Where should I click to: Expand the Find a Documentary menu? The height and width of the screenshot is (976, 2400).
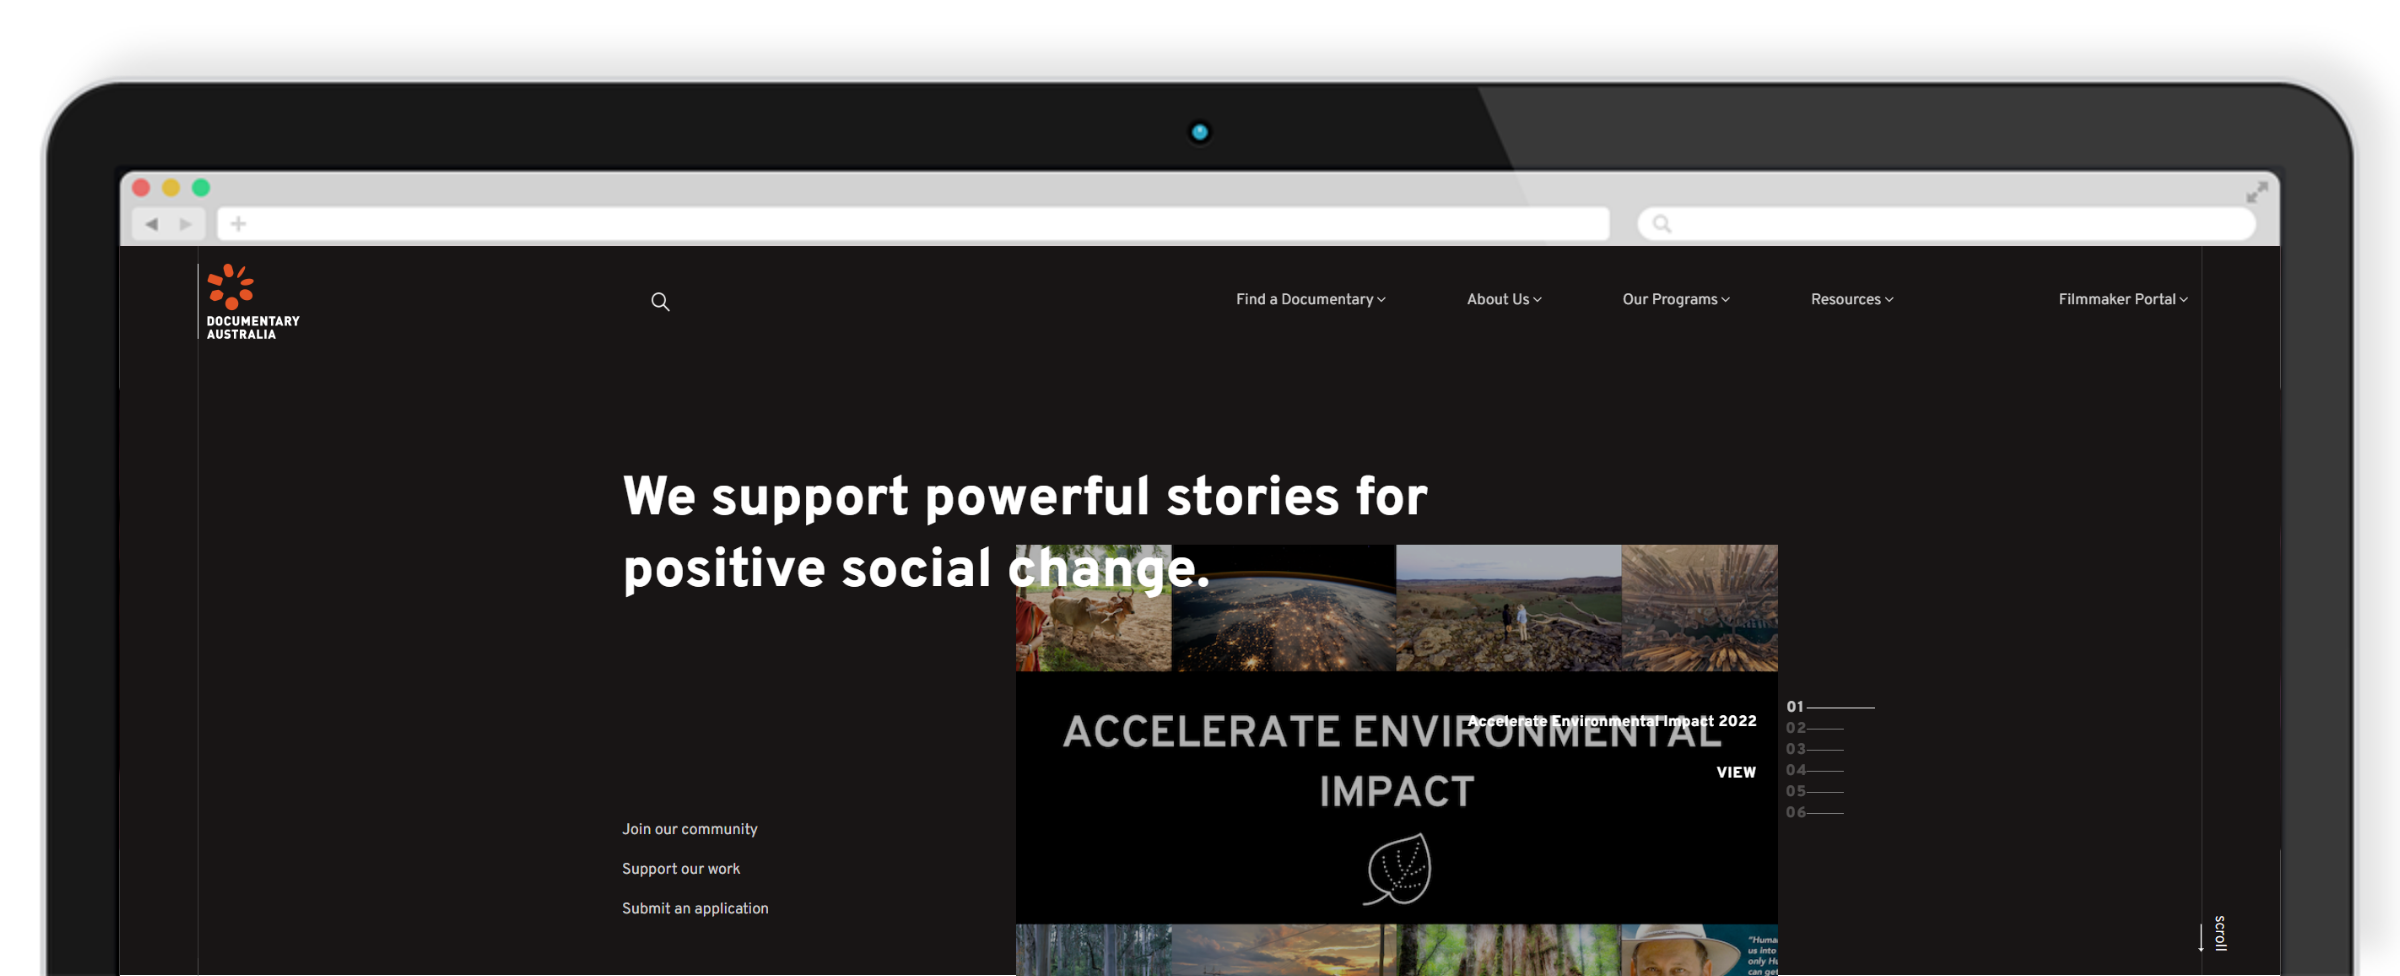[1310, 299]
